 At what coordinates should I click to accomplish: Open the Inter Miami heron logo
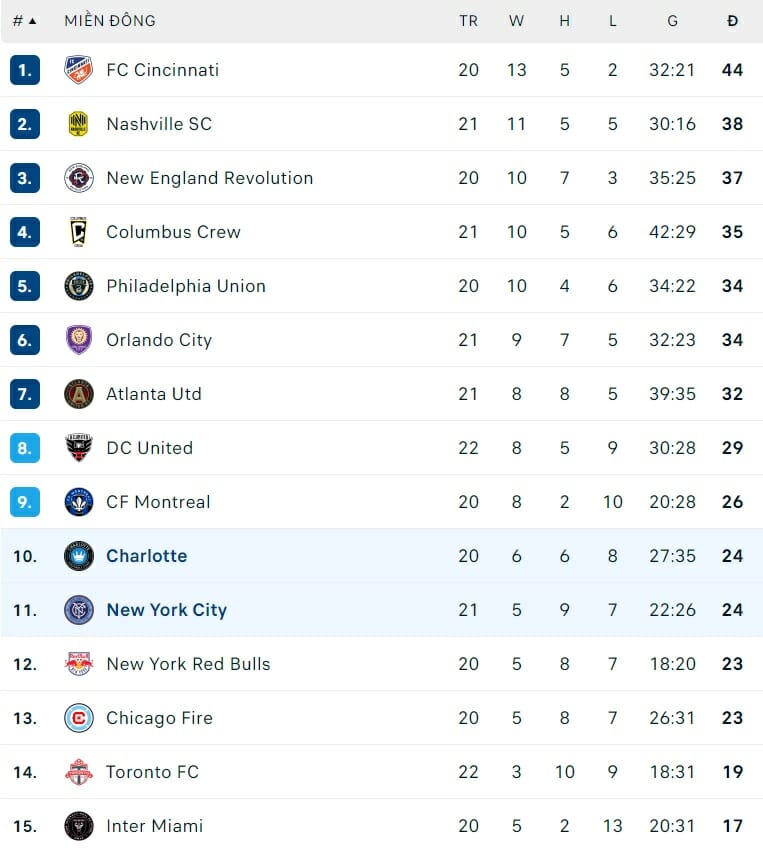coord(79,826)
